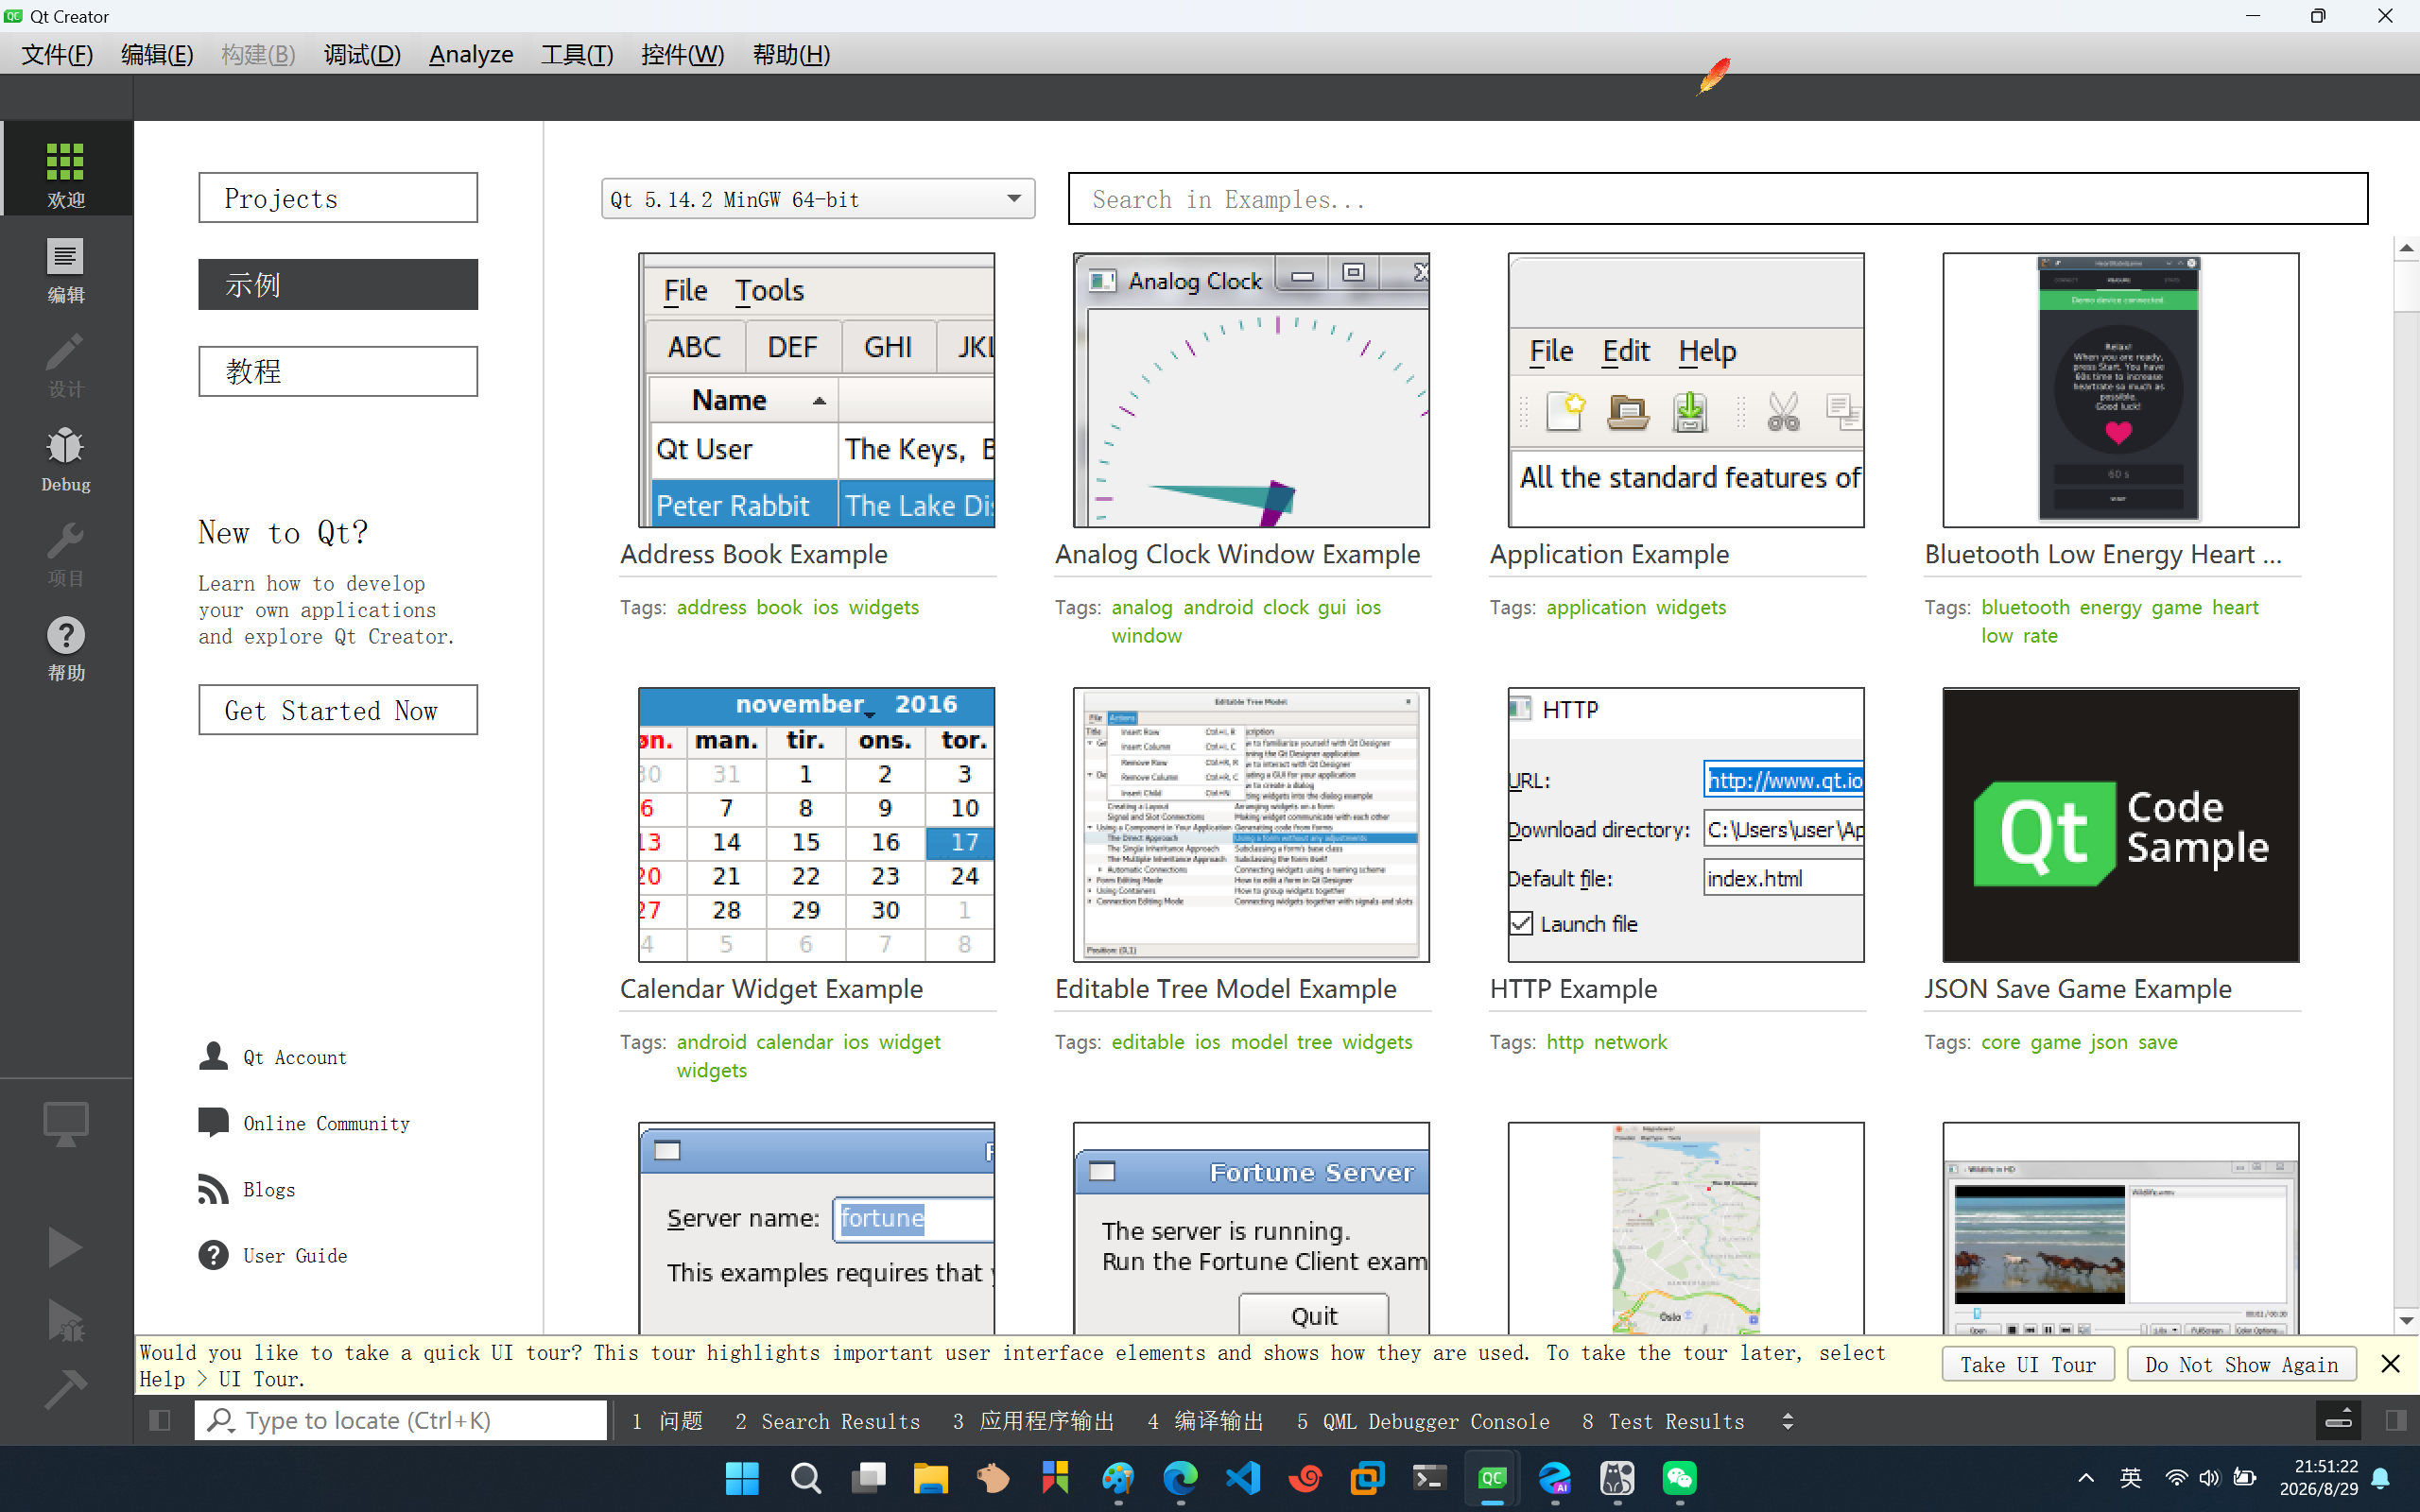Screen dimensions: 2420x1512
Task: Open the 3 应用程序输出 pane
Action: 1033,1421
